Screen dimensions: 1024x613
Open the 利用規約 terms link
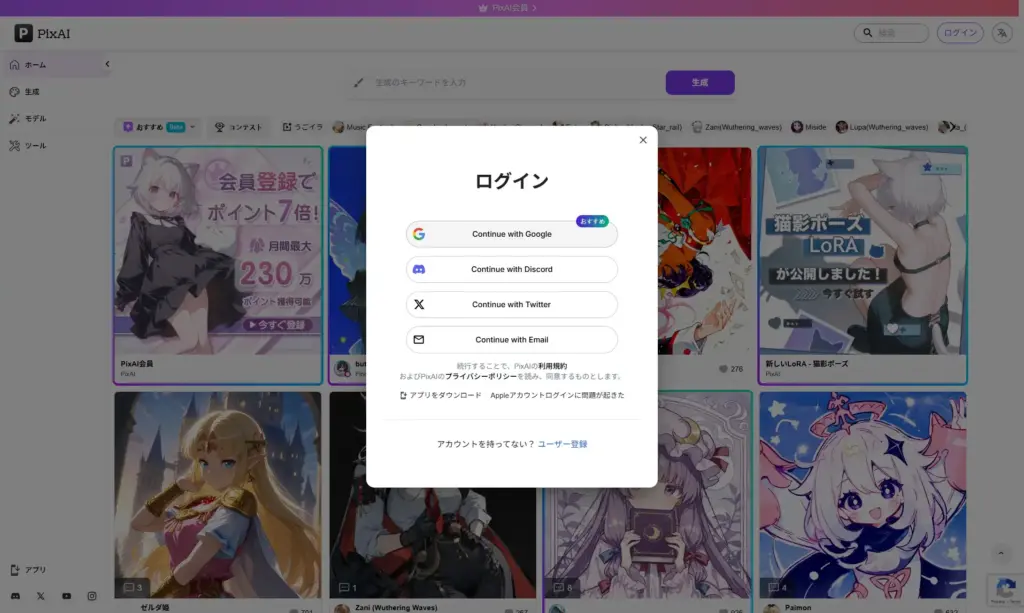point(552,366)
